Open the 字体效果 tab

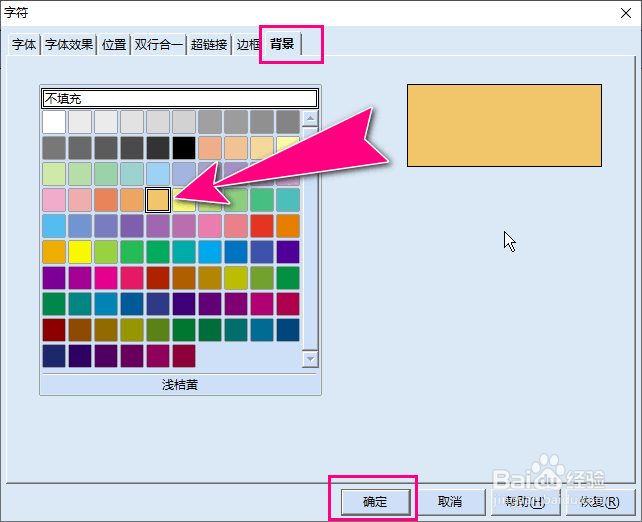(69, 44)
